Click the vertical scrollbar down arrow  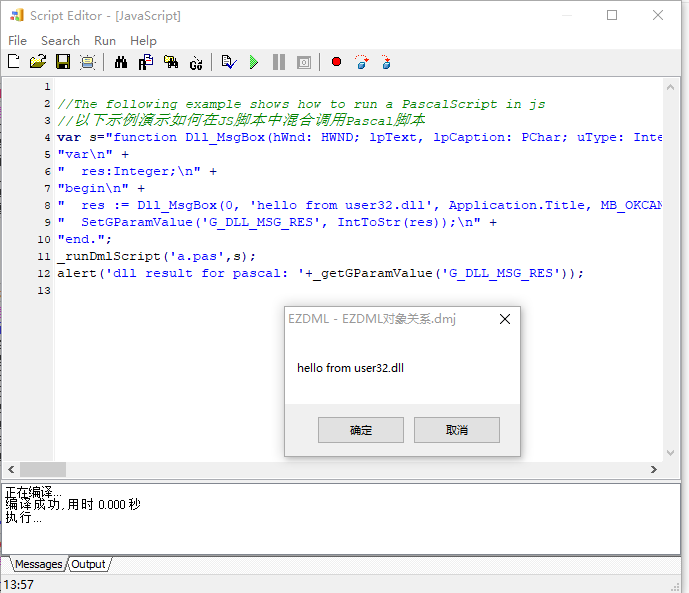pyautogui.click(x=671, y=453)
